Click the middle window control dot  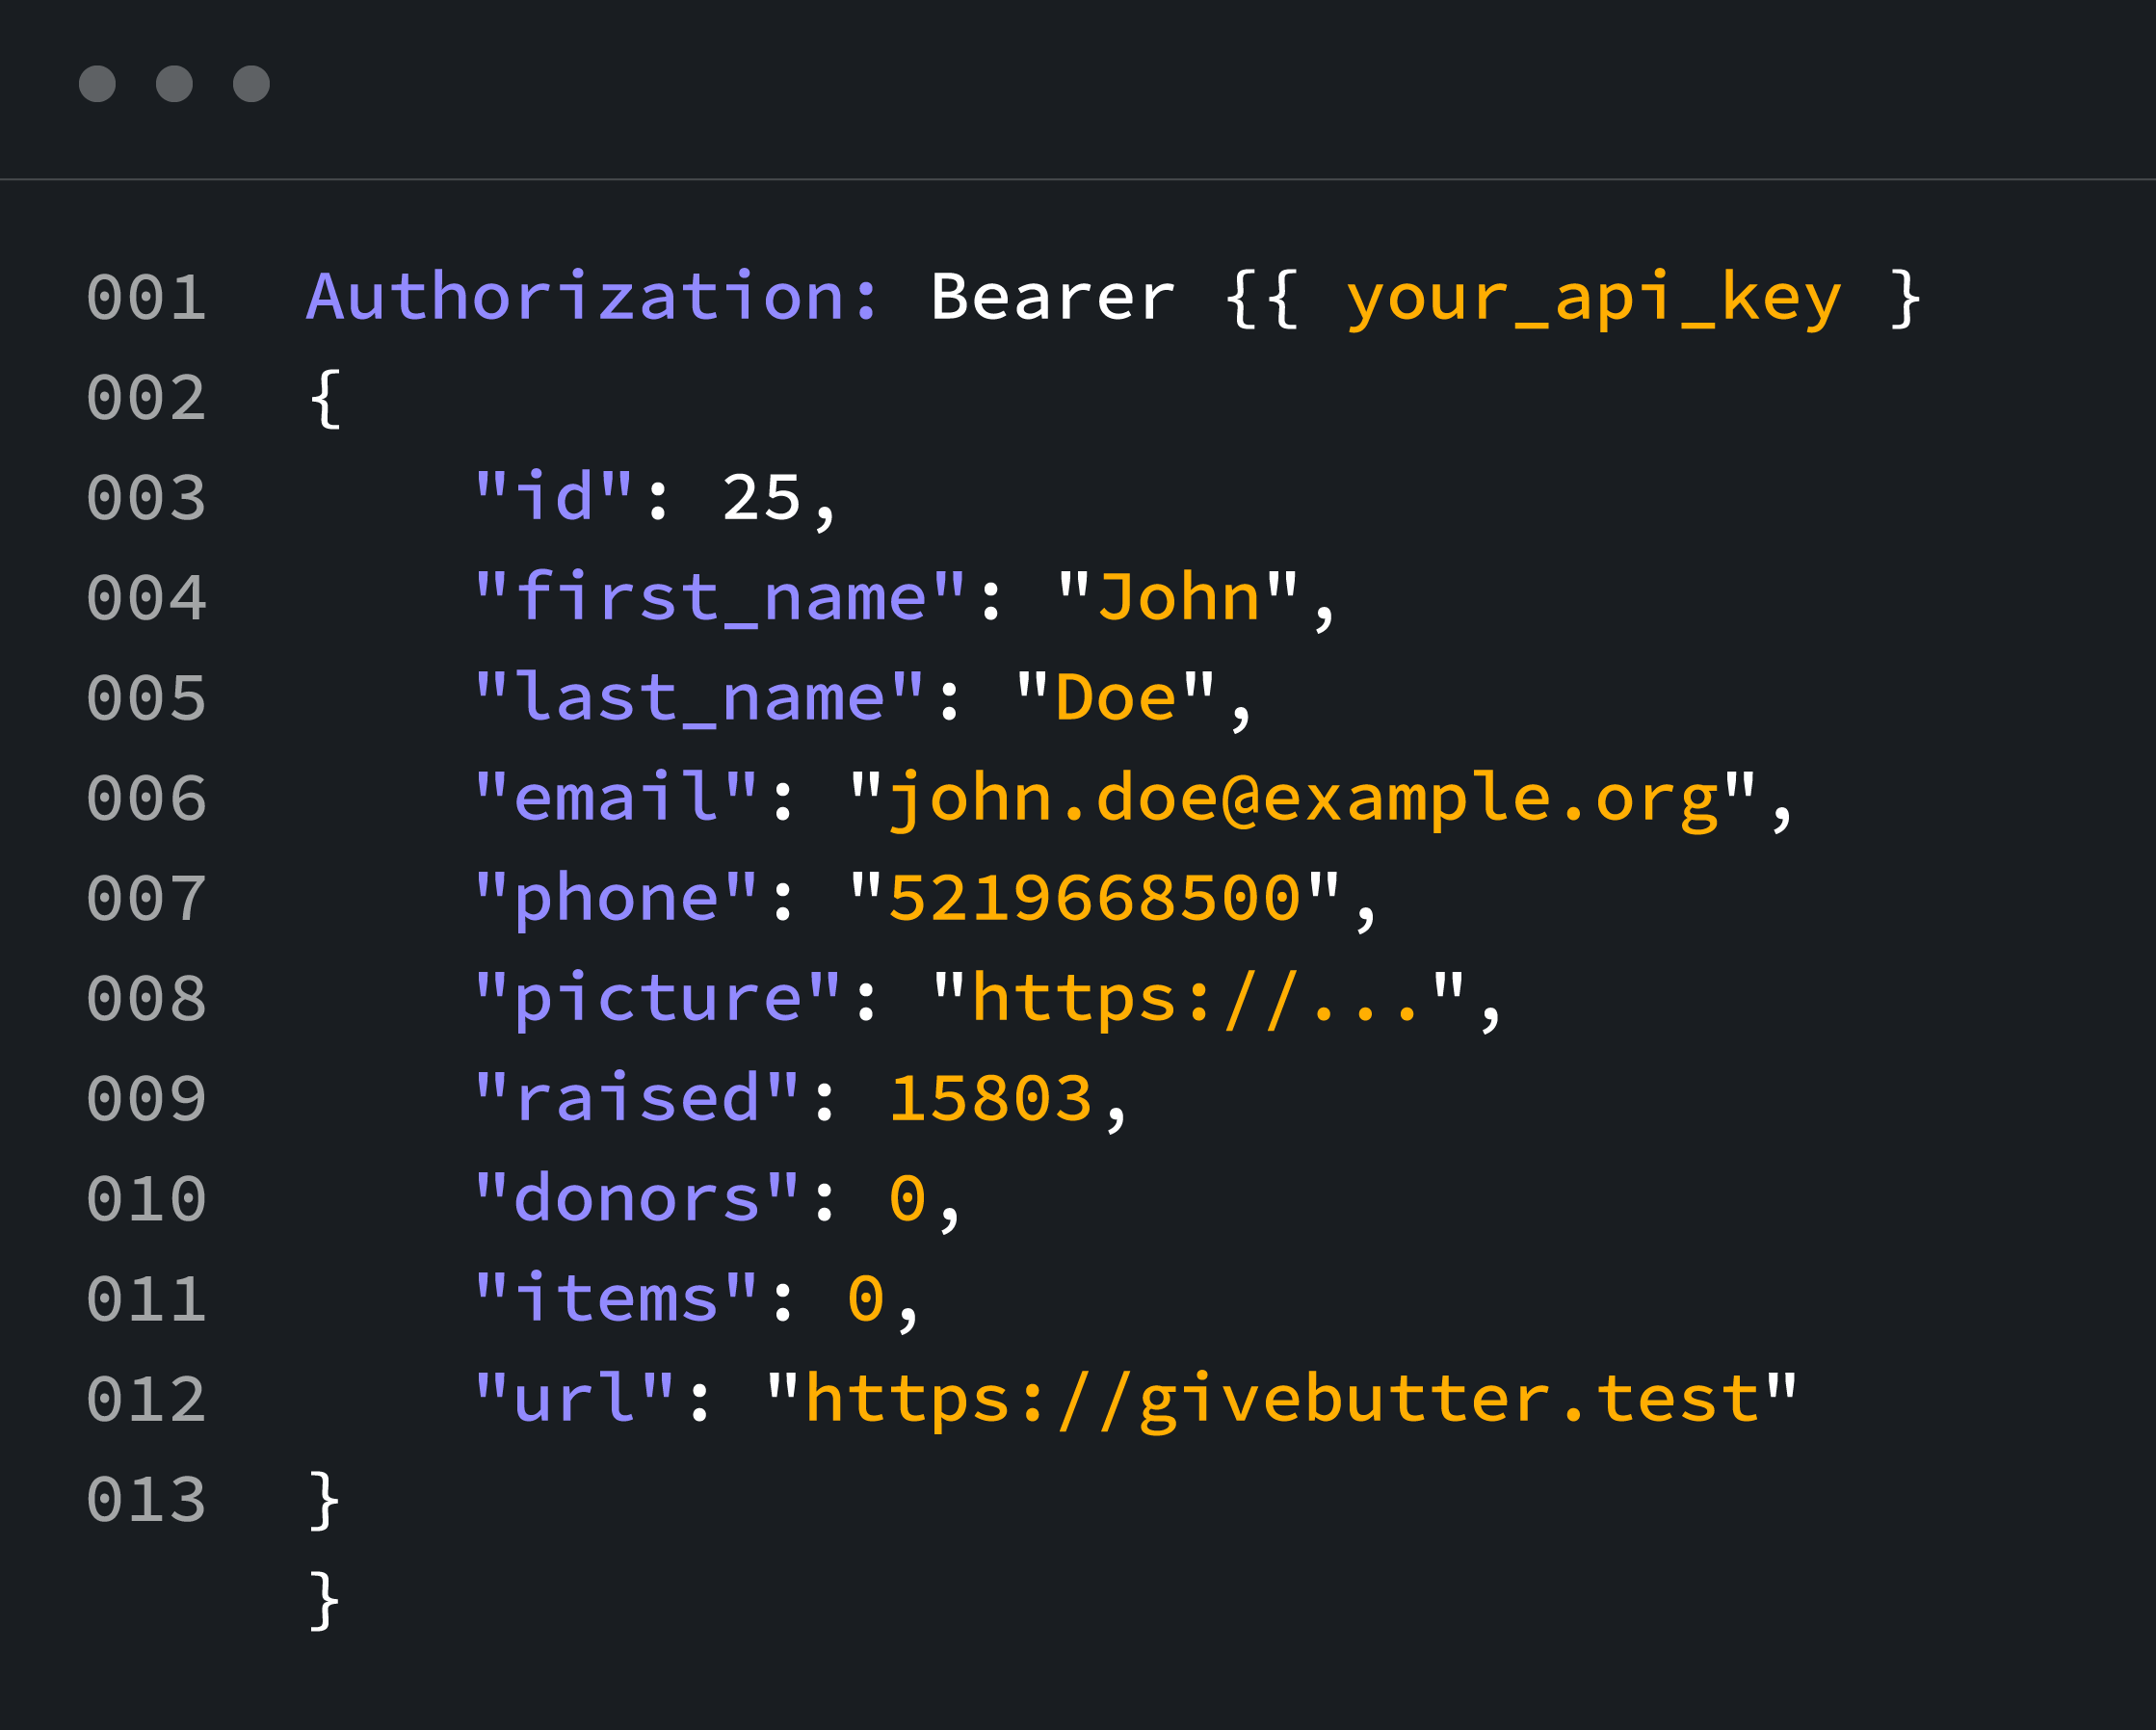coord(175,84)
